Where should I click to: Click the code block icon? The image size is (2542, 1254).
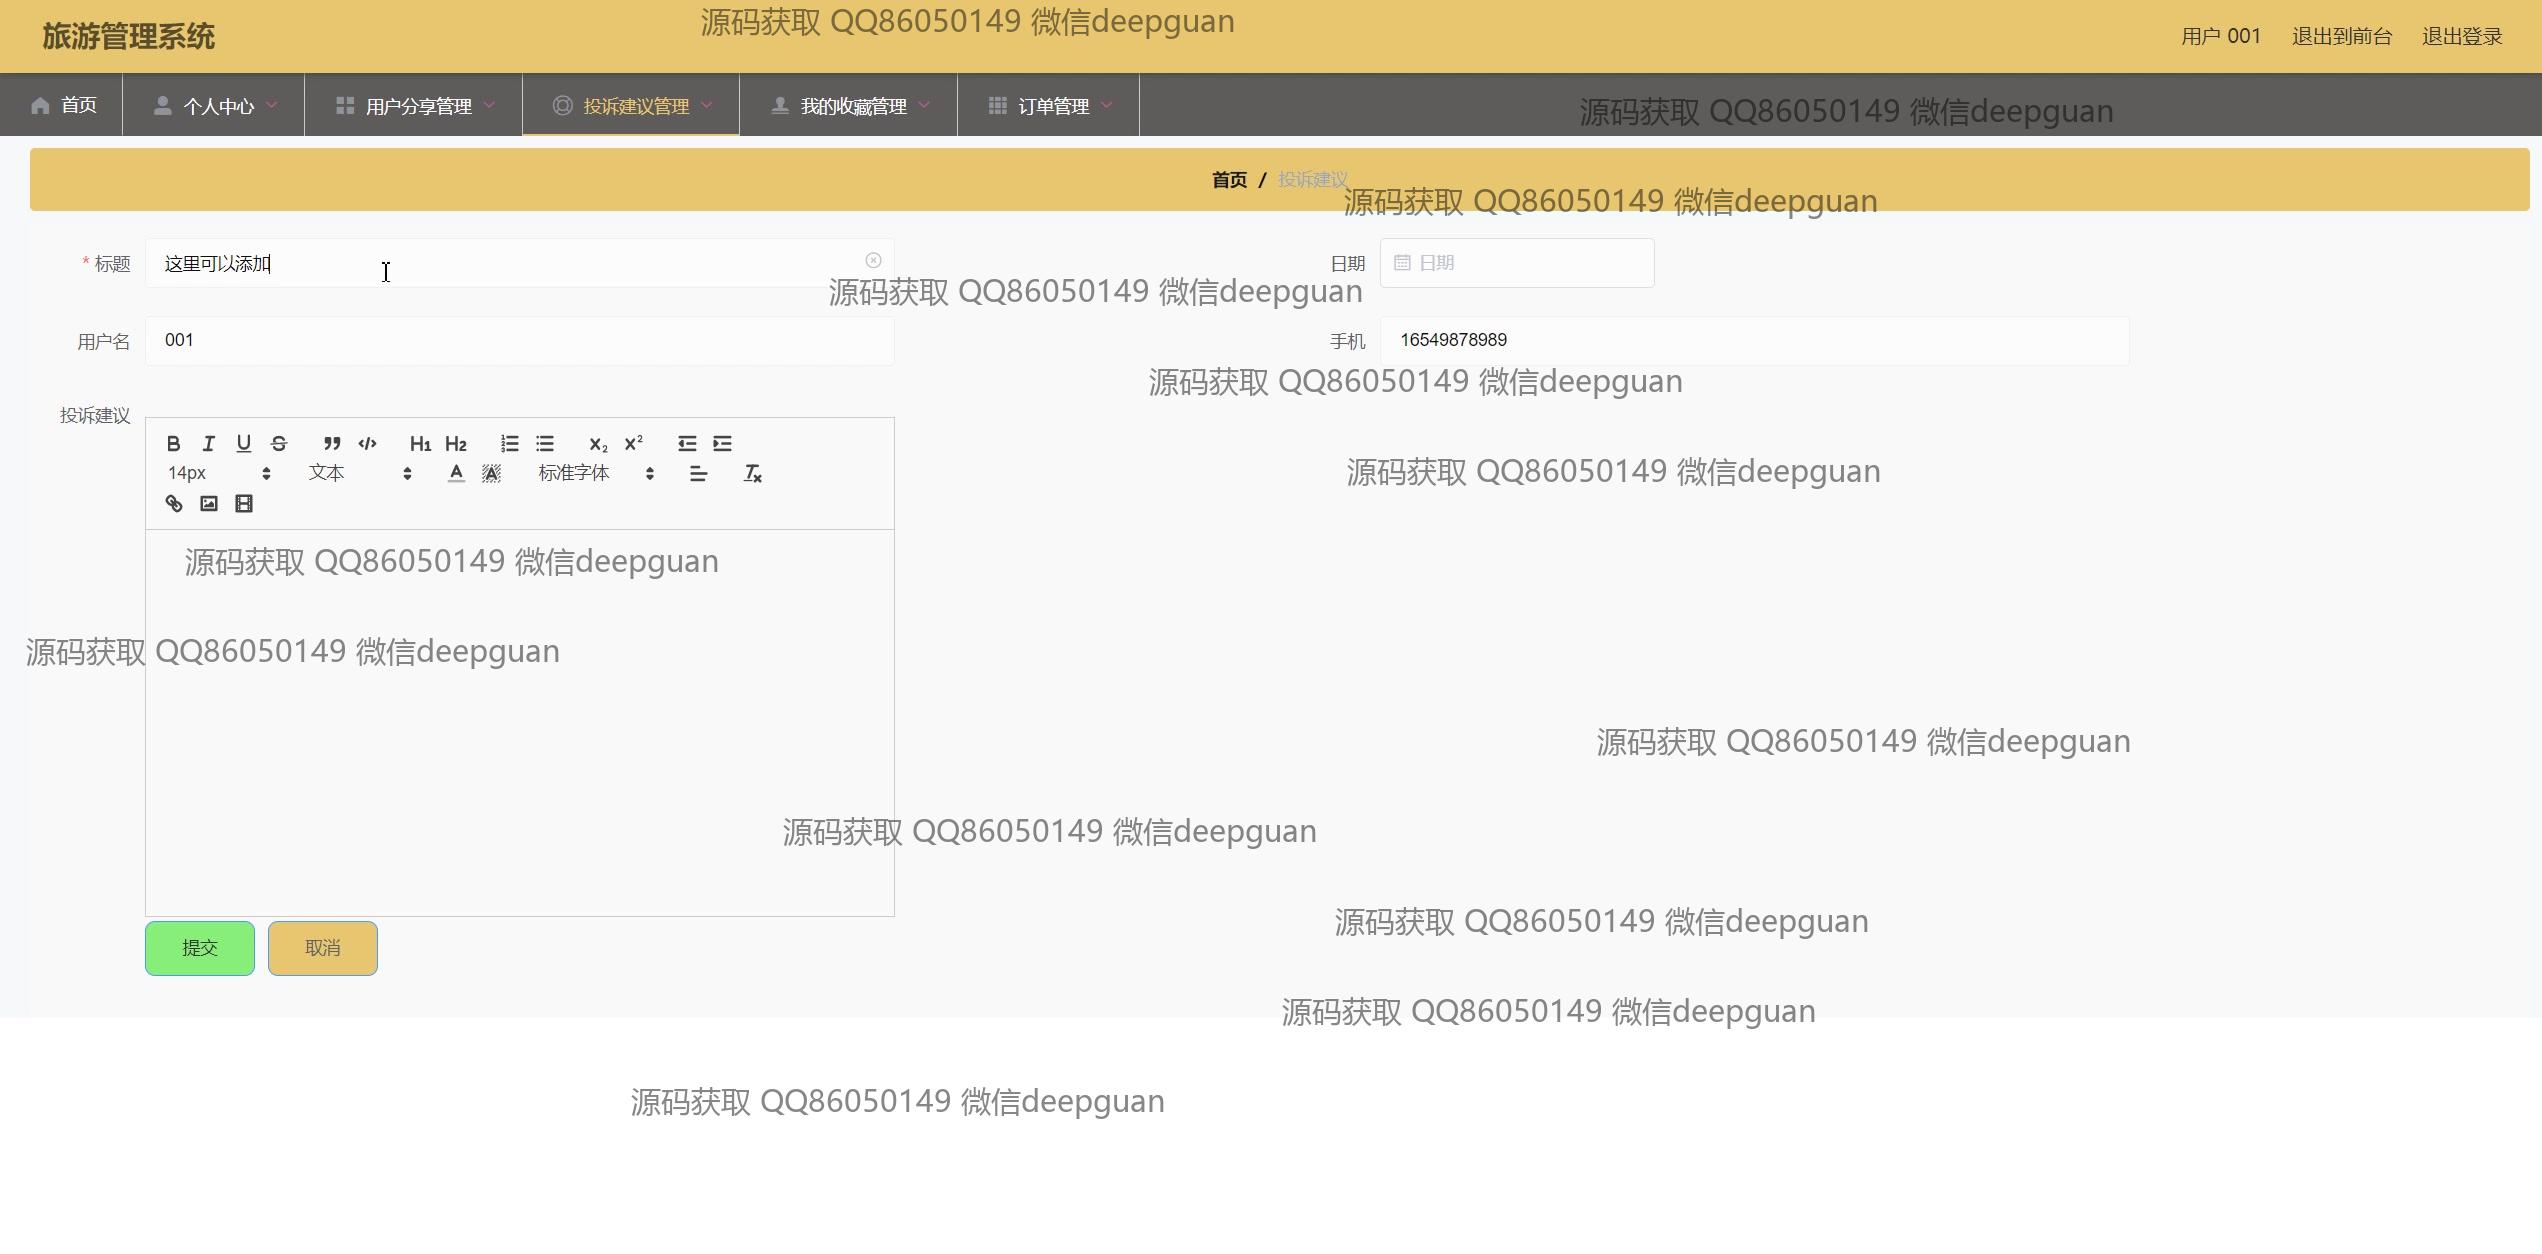367,444
